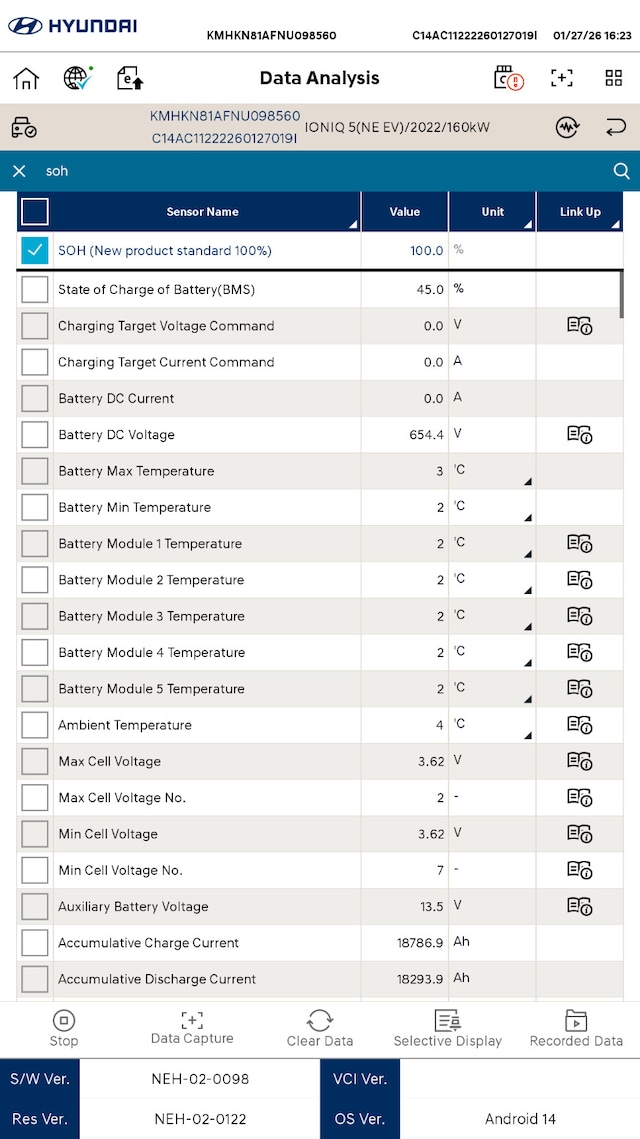Open Selective Display in bottom bar
The image size is (640, 1139).
pos(447,1028)
